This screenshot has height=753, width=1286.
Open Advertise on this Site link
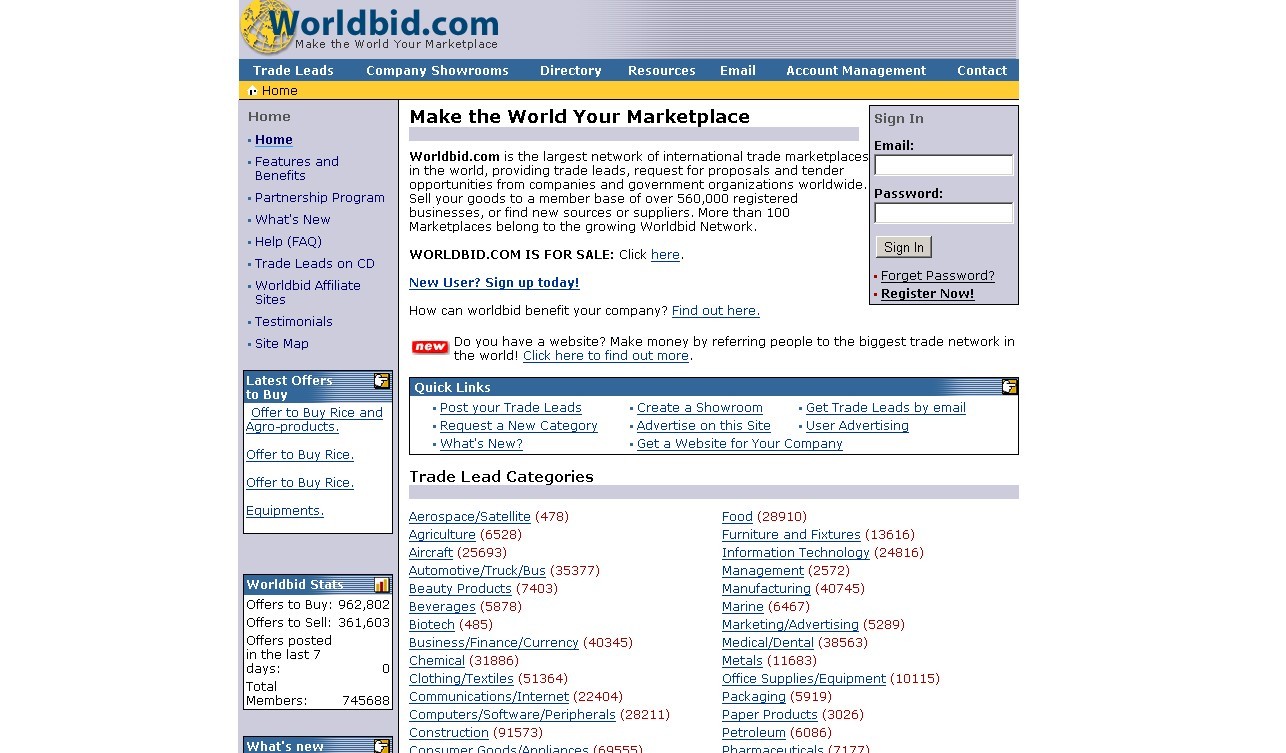pyautogui.click(x=704, y=426)
